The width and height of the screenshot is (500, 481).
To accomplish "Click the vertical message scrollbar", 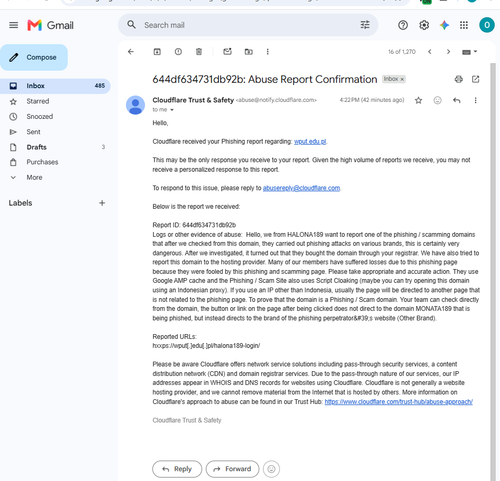I will click(x=493, y=272).
